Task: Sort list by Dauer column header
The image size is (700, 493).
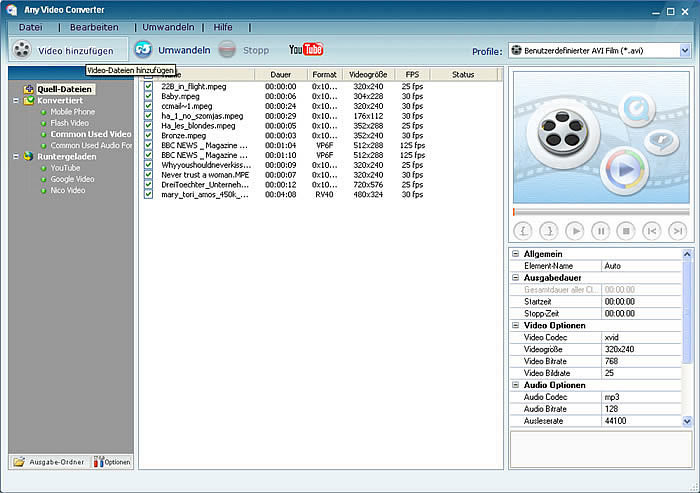Action: click(x=281, y=75)
